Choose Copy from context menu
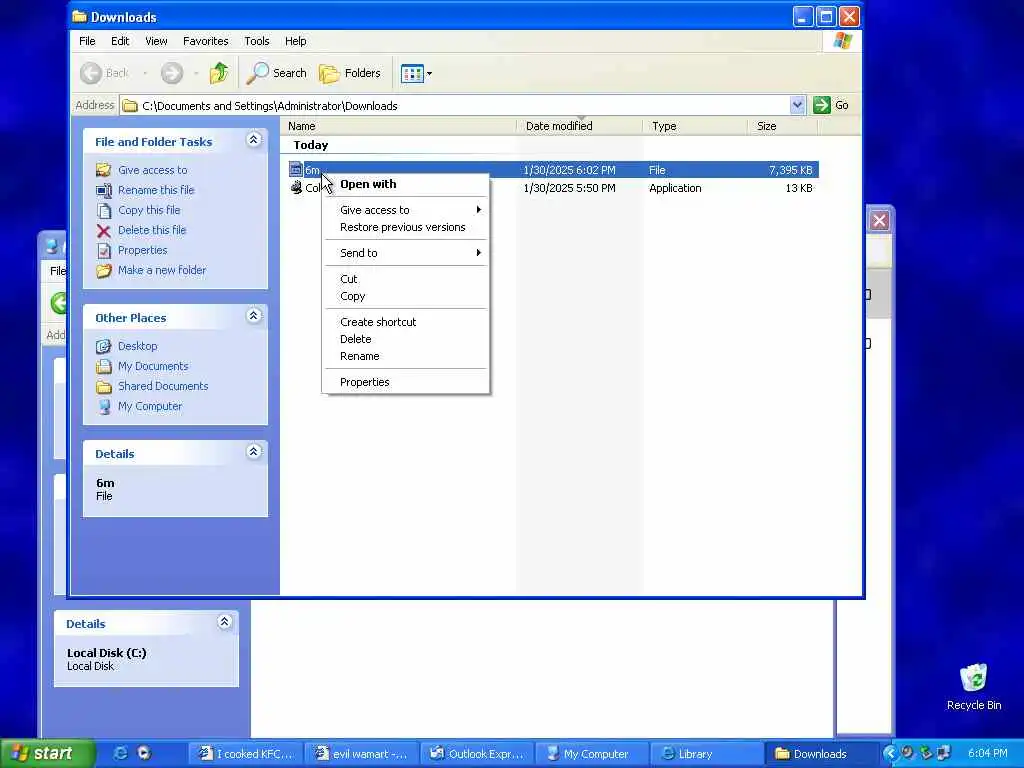 406,296
